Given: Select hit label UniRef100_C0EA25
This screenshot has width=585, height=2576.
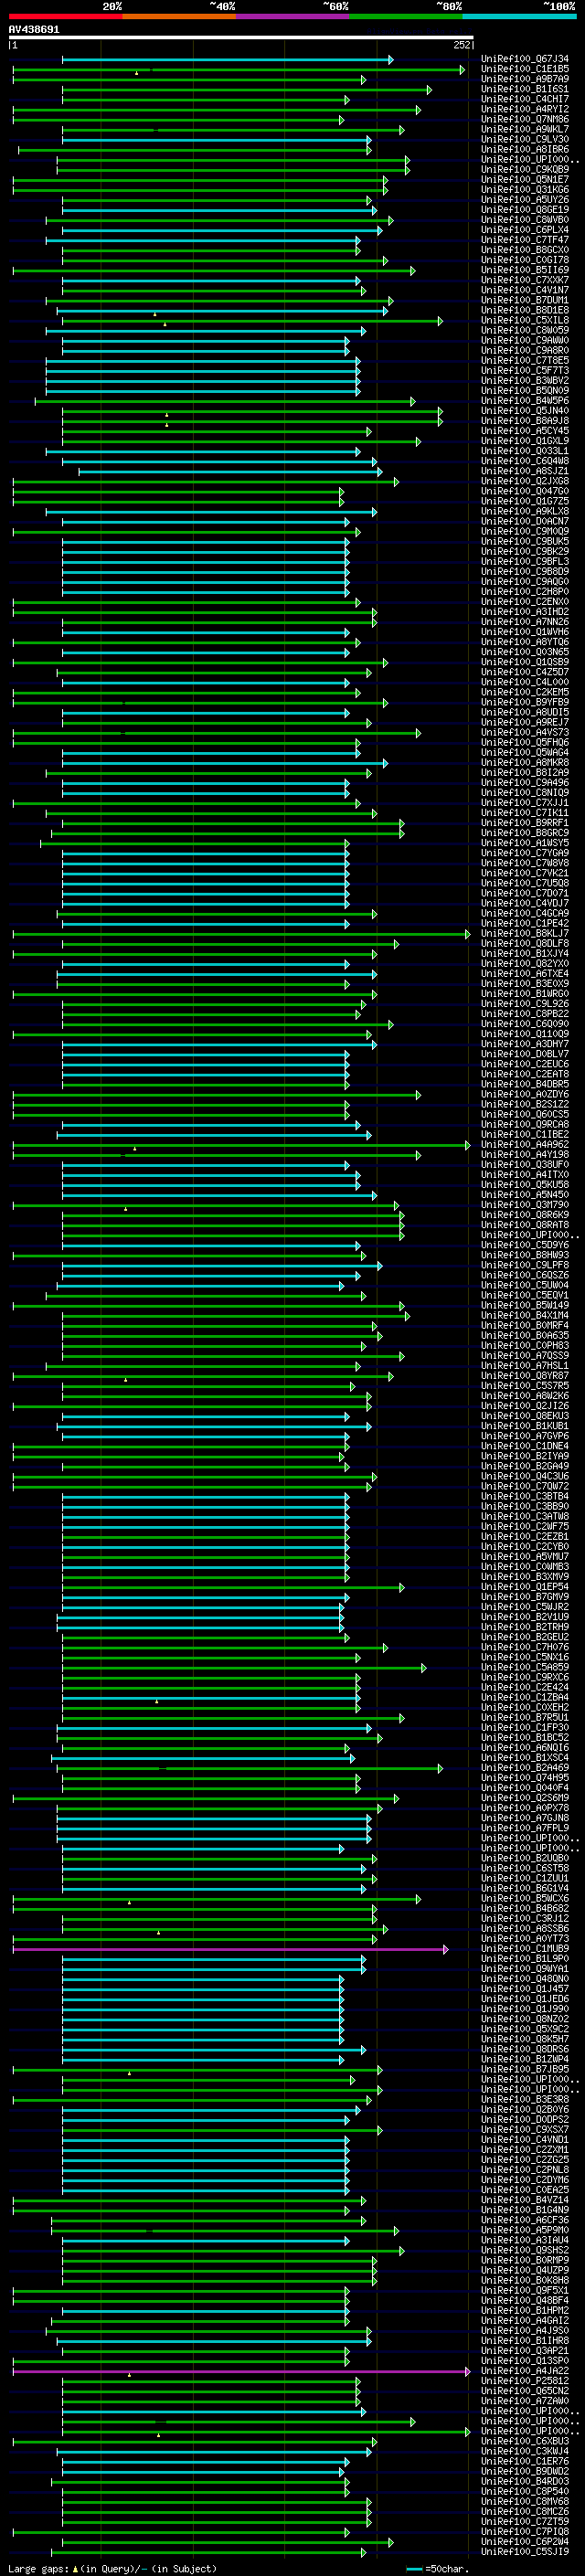Looking at the screenshot, I should coord(525,2190).
